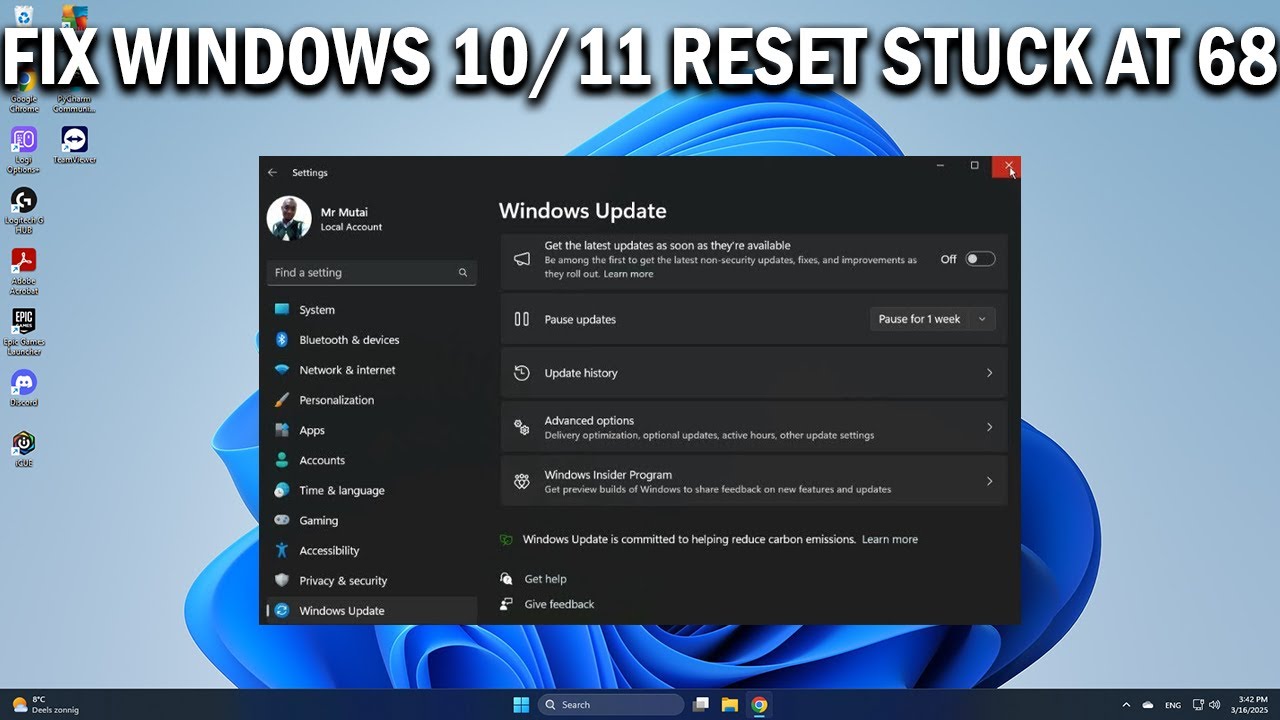Viewport: 1280px width, 720px height.
Task: Open Discord desktop shortcut
Action: tap(24, 388)
